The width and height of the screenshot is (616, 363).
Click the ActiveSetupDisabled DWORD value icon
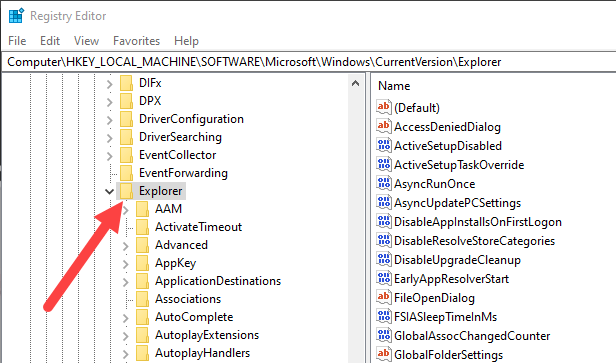click(x=383, y=145)
